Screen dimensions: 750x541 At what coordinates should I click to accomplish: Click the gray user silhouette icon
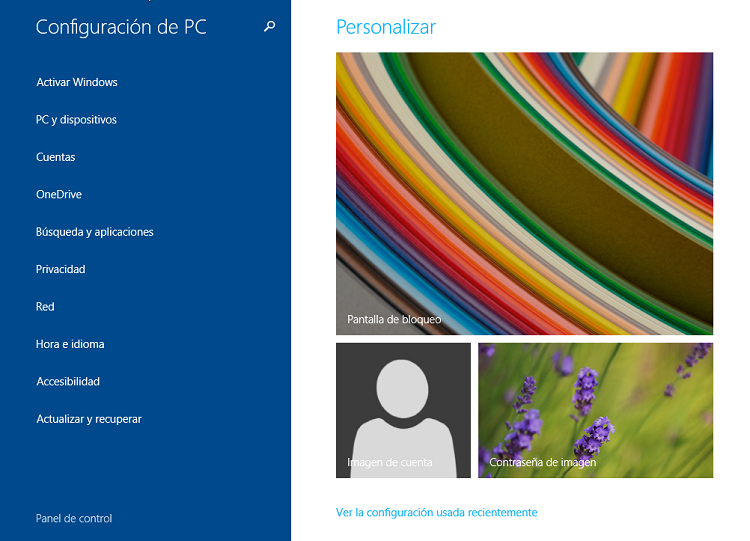coord(403,405)
